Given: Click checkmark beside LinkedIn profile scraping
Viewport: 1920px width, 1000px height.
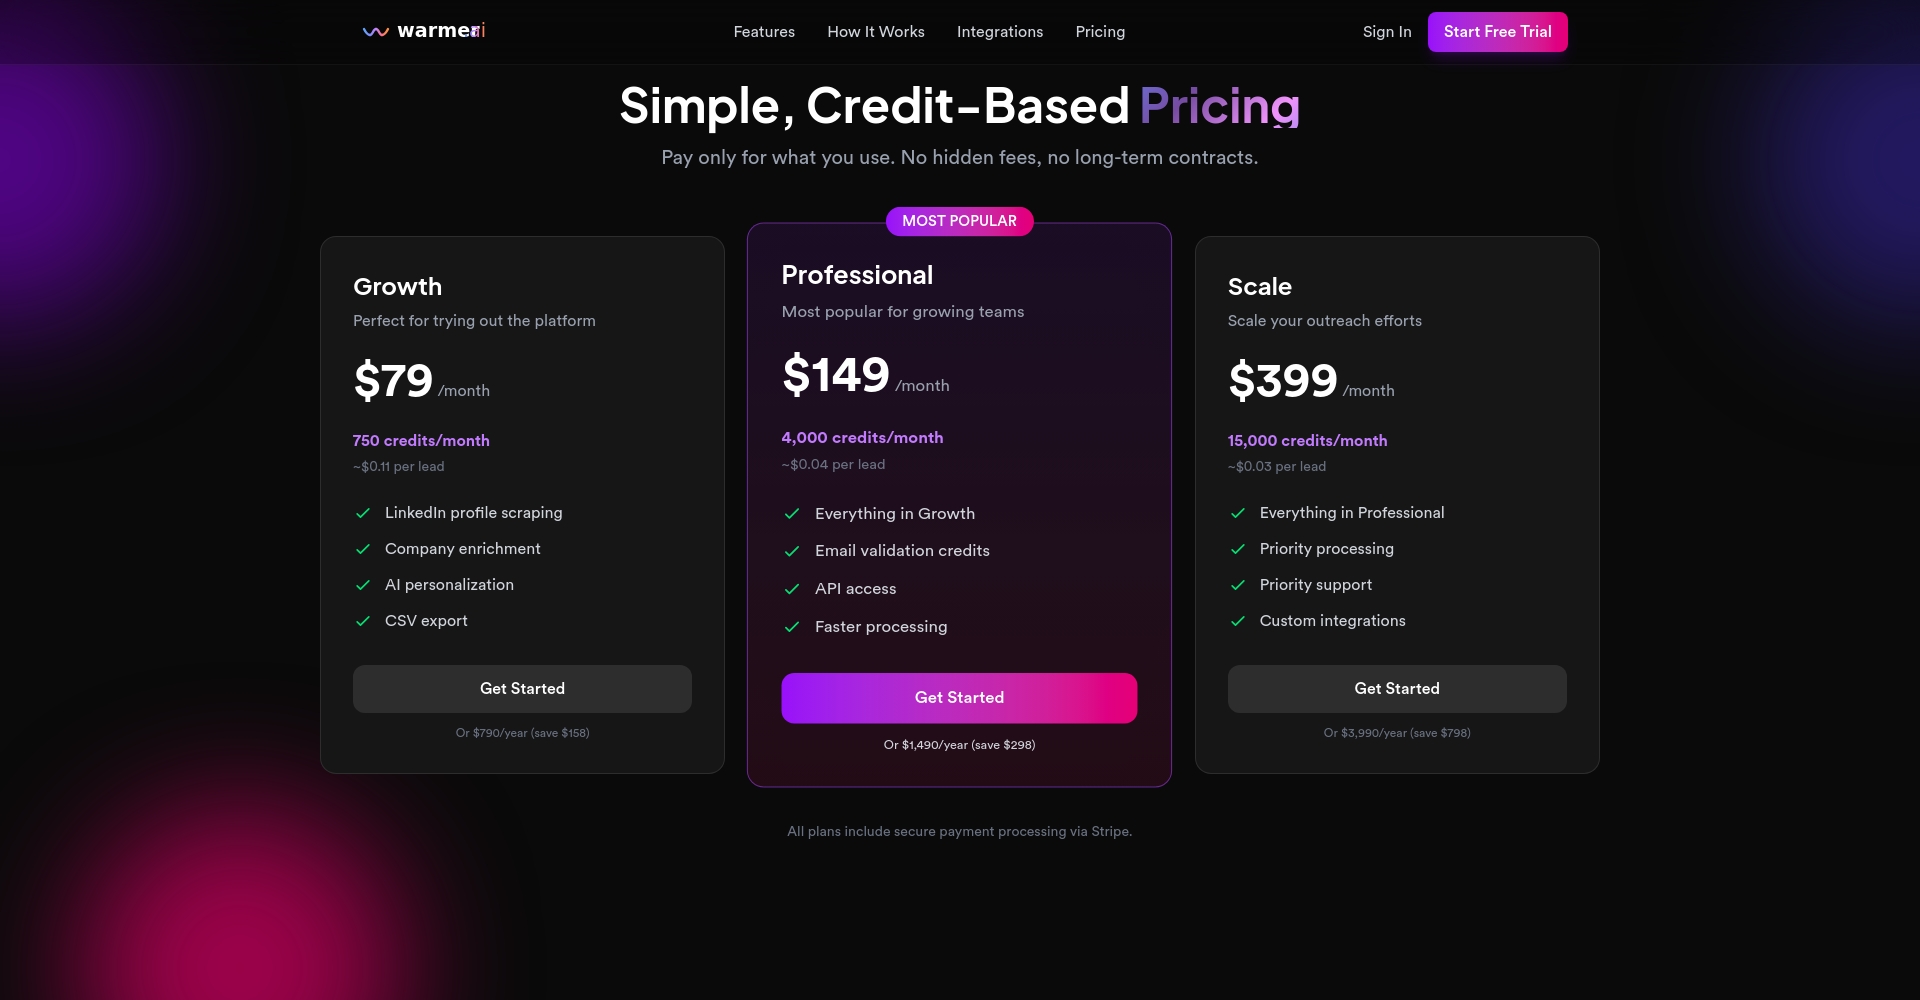Looking at the screenshot, I should click(x=363, y=513).
